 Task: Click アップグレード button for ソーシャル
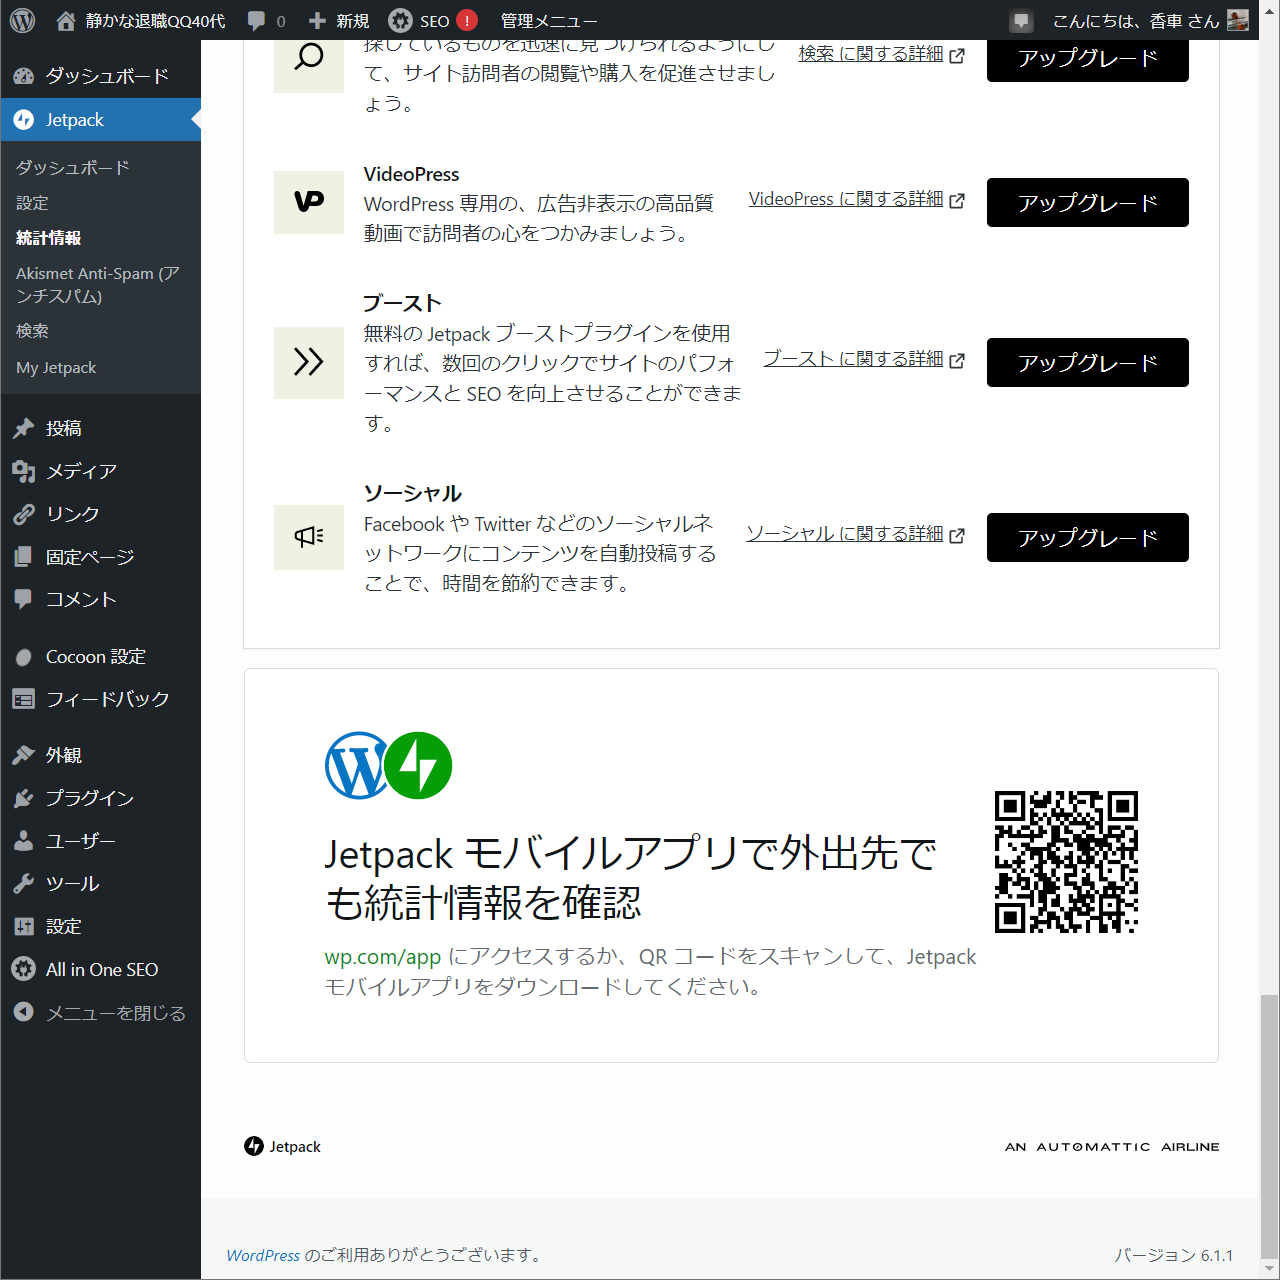[1088, 537]
